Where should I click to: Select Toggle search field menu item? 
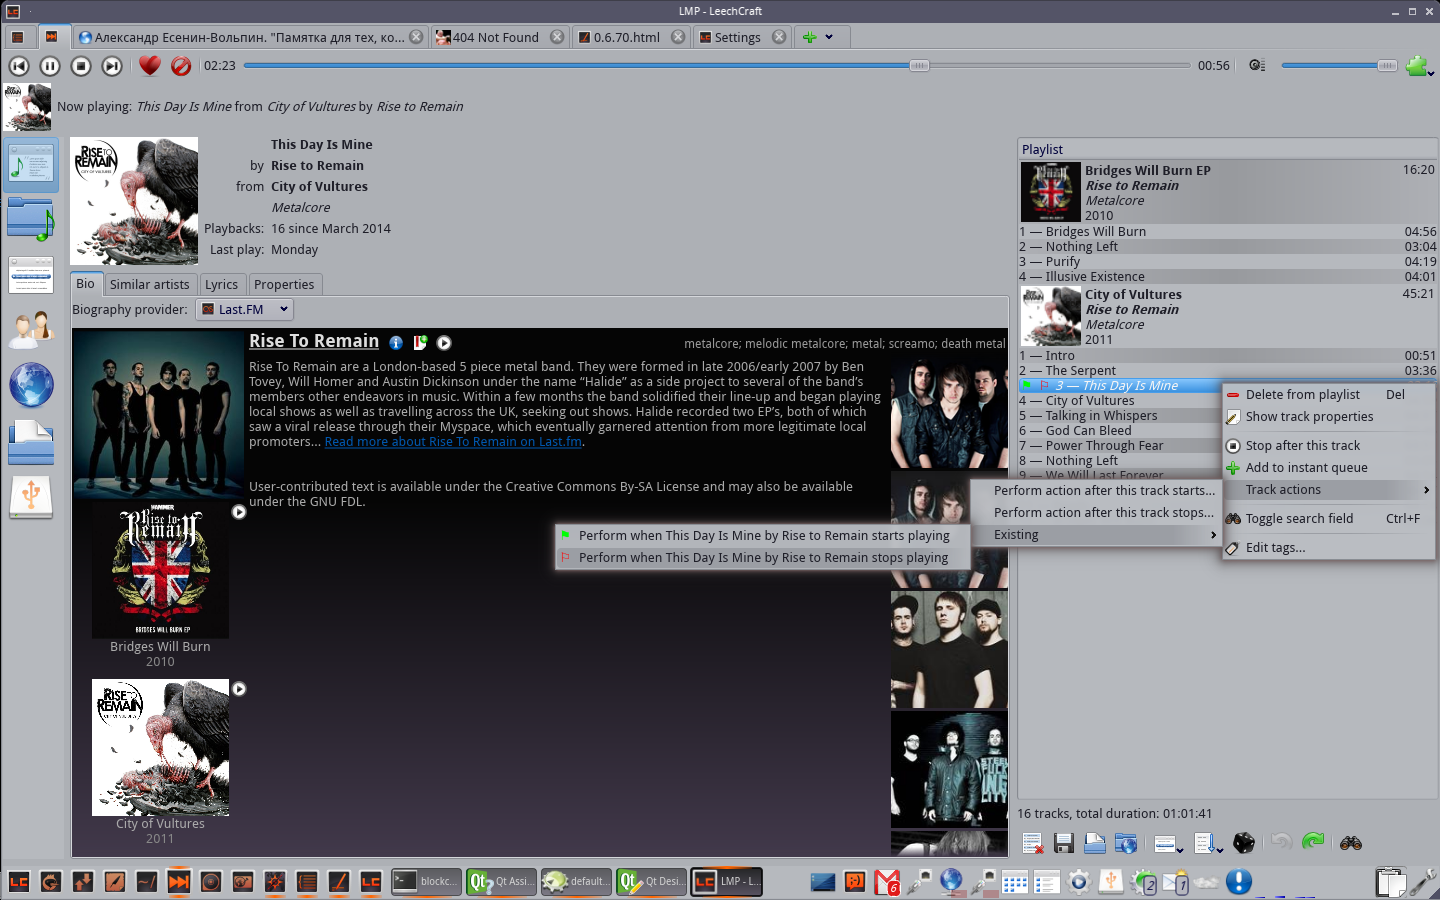[1329, 519]
